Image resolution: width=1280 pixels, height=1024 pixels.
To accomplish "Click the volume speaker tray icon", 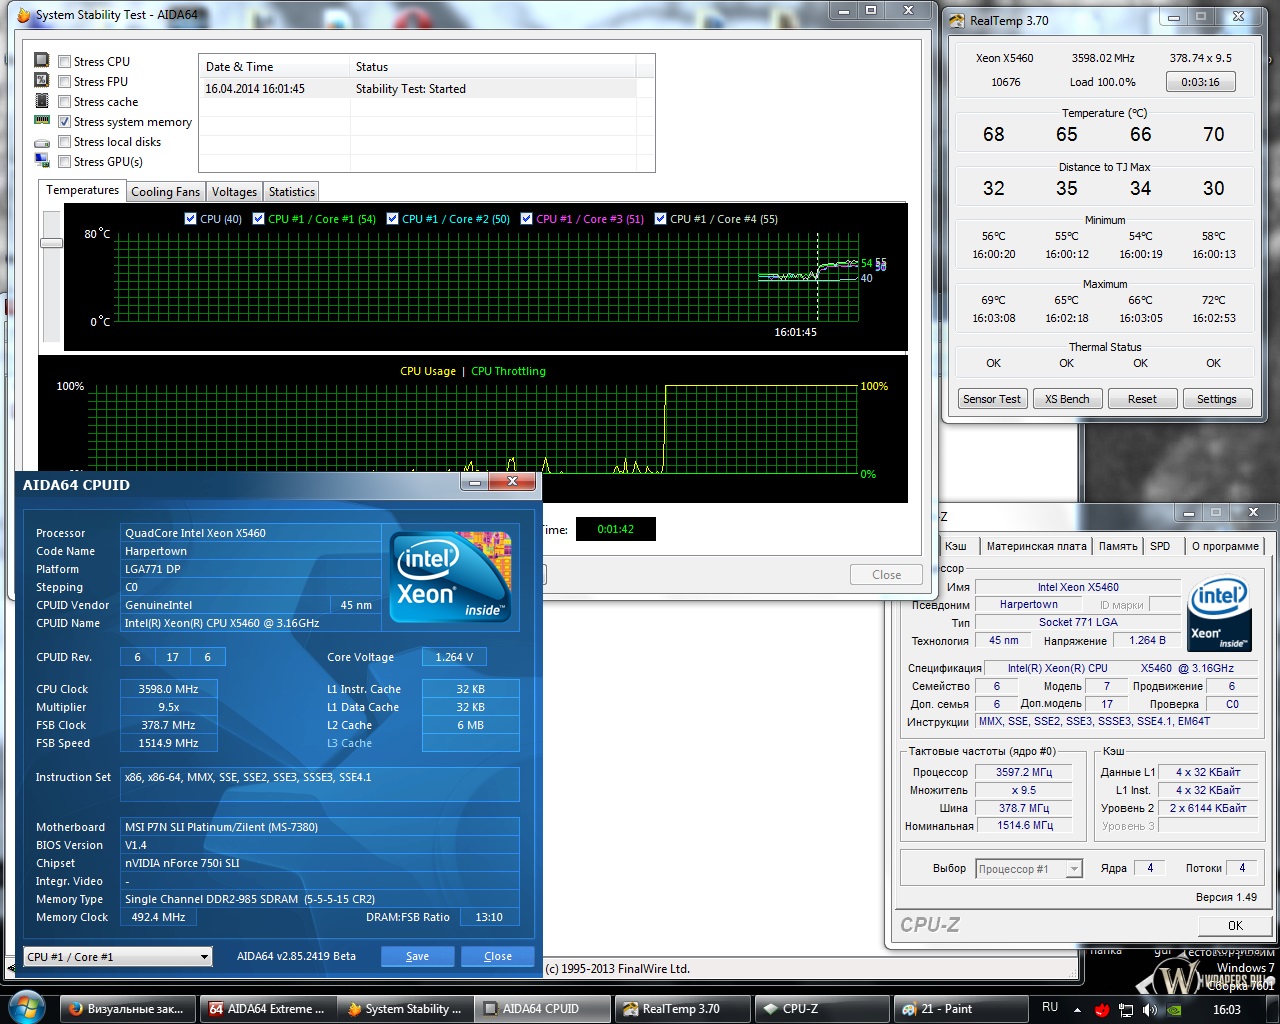I will click(x=1150, y=1009).
